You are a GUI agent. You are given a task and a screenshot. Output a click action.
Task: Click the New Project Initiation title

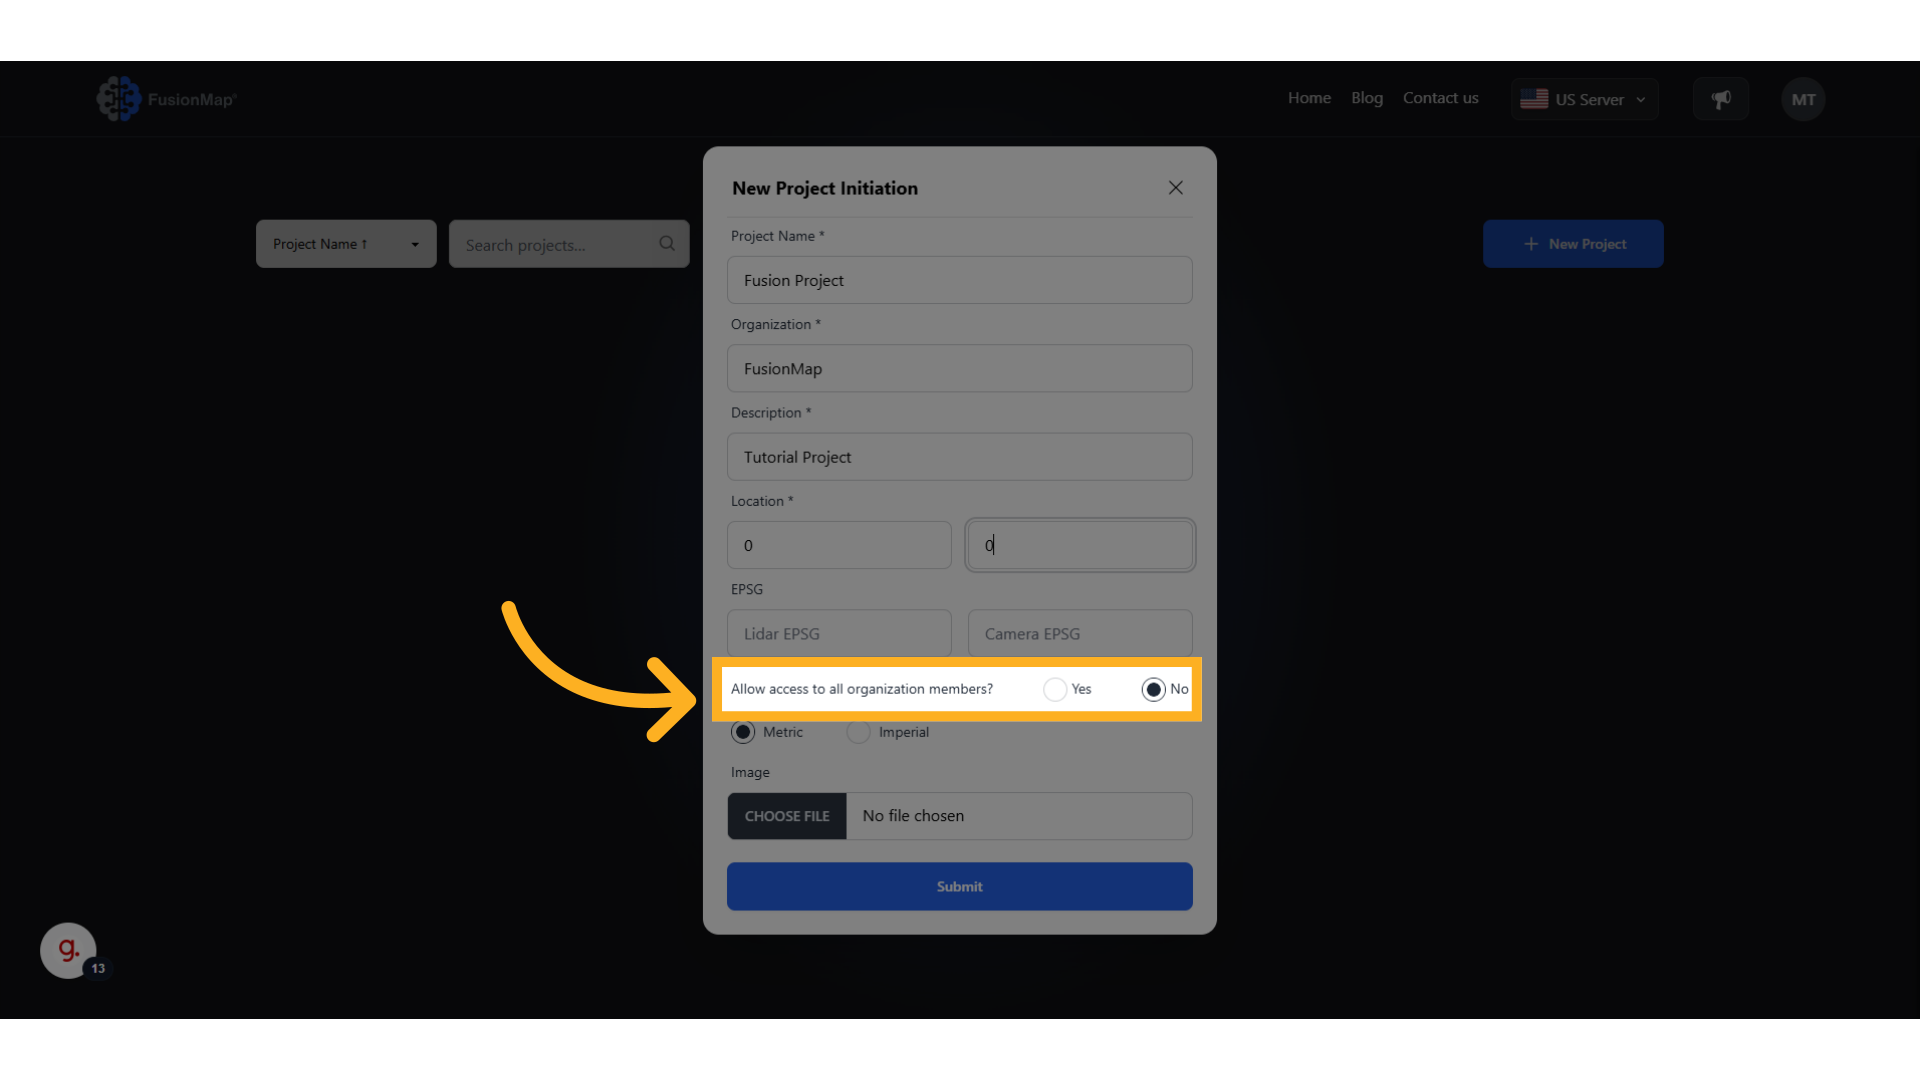pos(825,188)
